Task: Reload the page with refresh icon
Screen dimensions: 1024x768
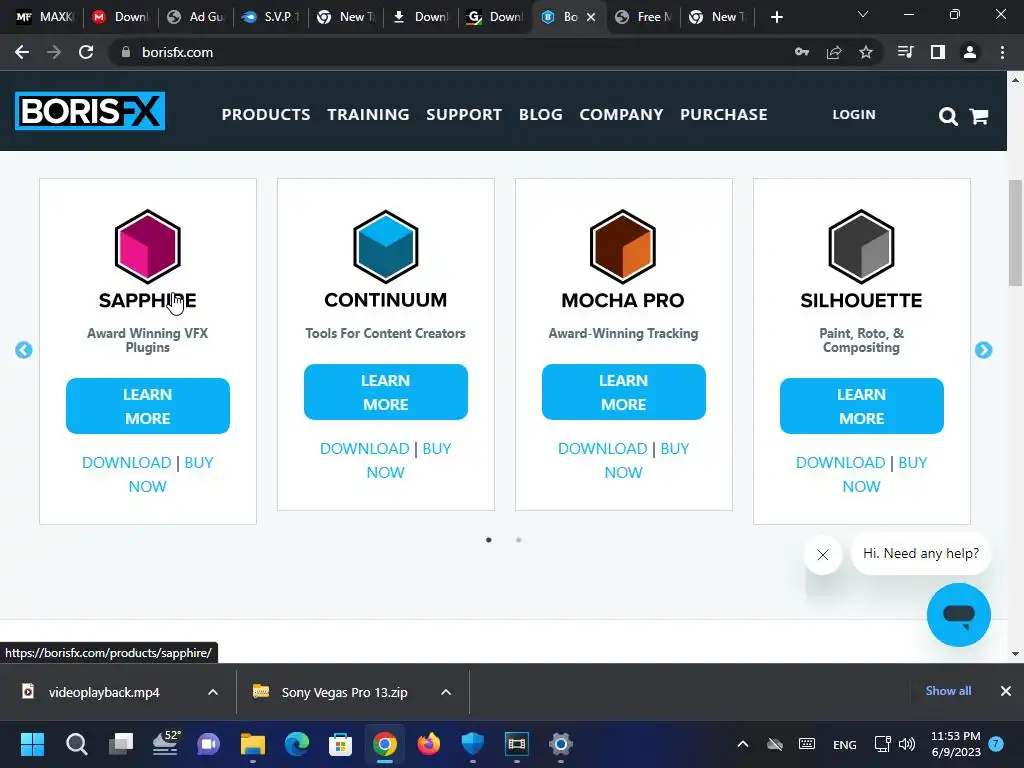Action: point(86,52)
